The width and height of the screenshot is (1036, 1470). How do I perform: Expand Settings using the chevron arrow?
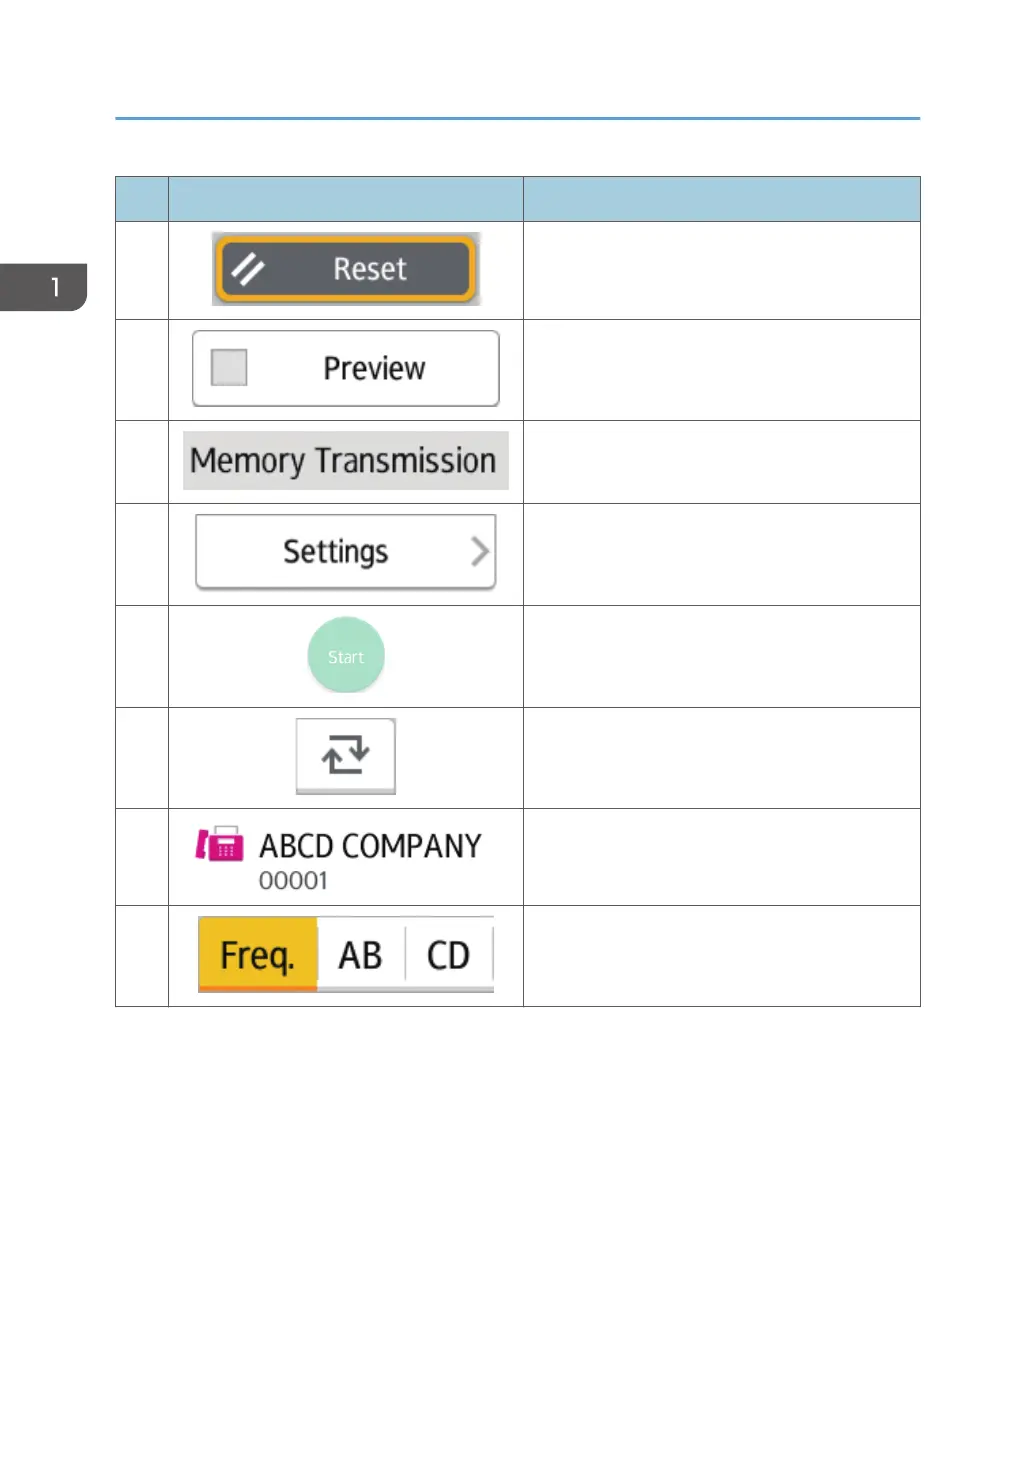[480, 552]
